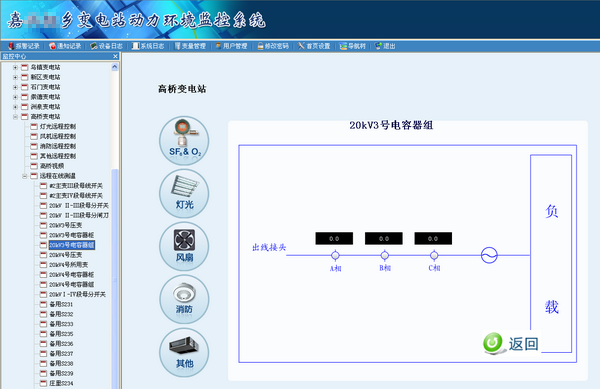The width and height of the screenshot is (600, 389).
Task: Open 设备日志 device log
Action: (106, 46)
